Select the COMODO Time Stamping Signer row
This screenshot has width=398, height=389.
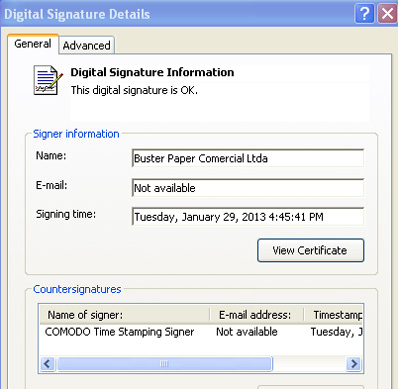pos(201,332)
